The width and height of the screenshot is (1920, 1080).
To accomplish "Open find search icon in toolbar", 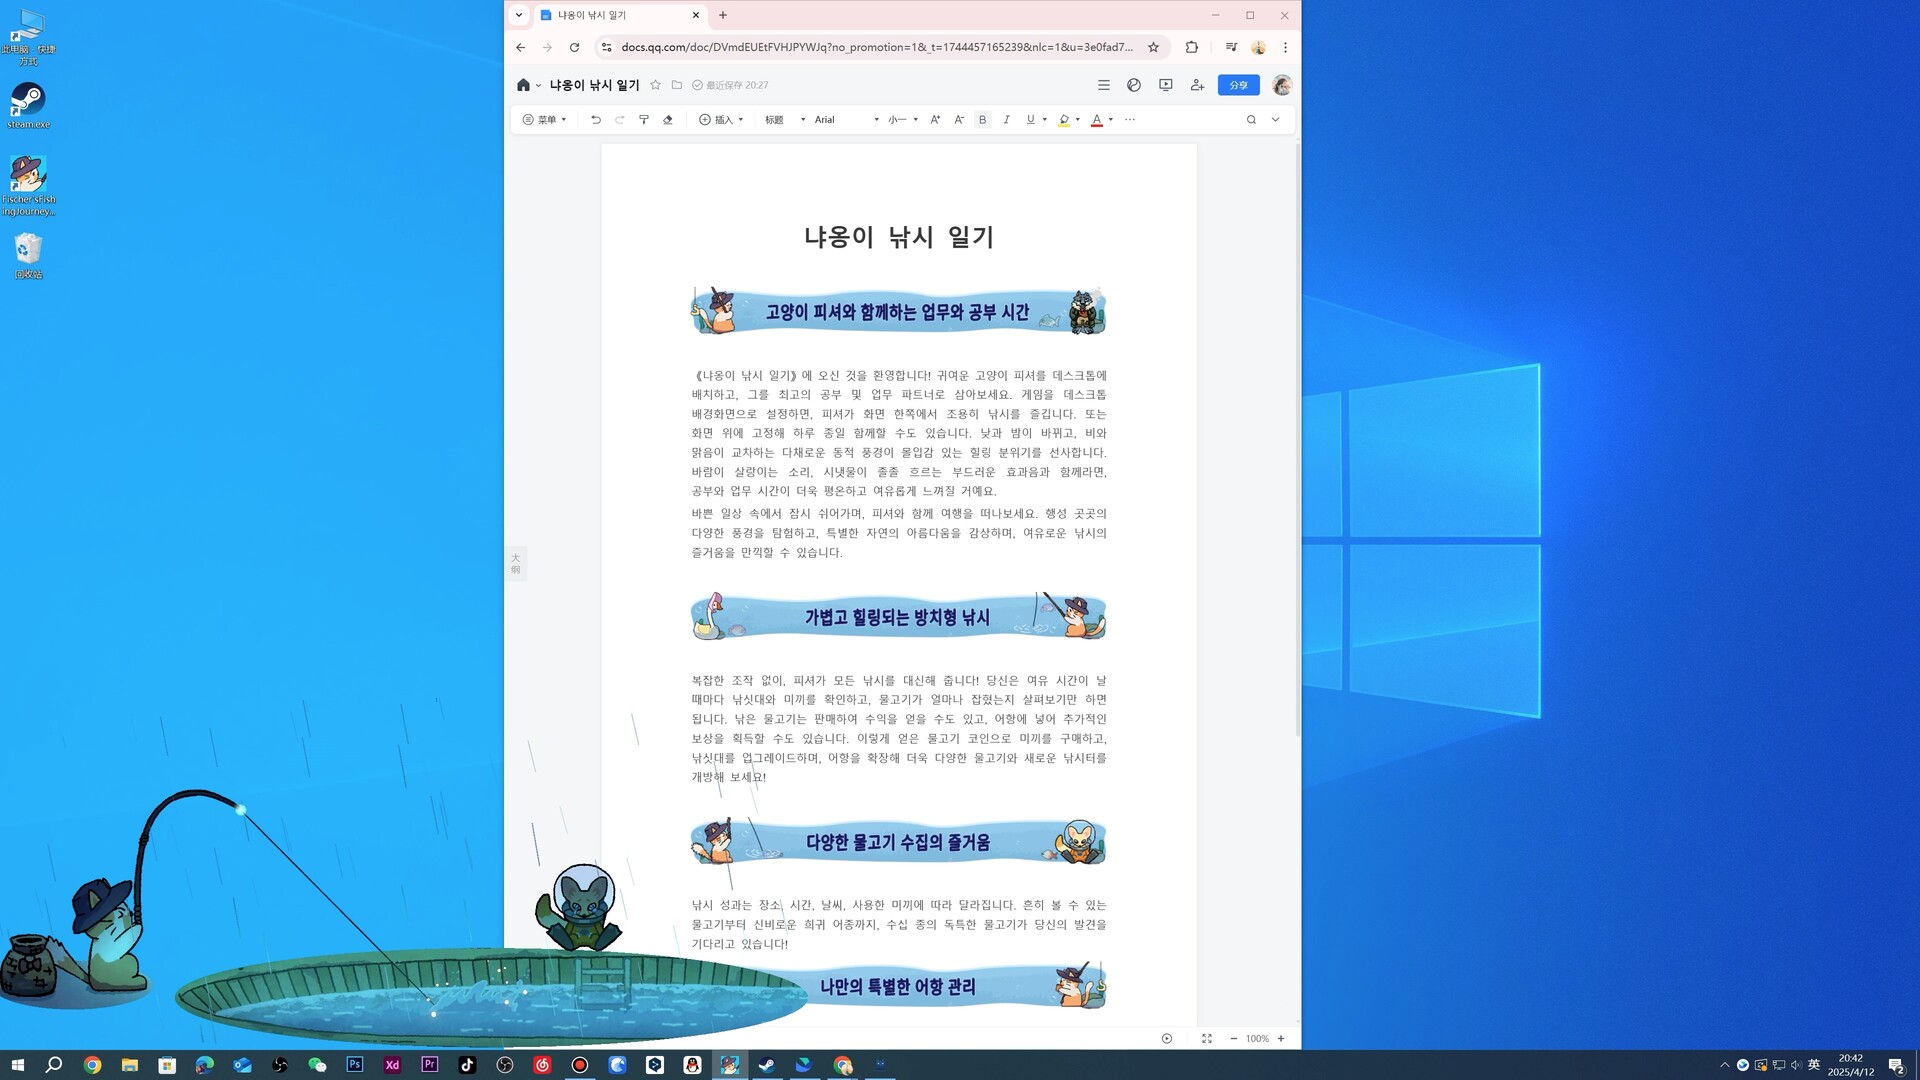I will click(x=1251, y=120).
